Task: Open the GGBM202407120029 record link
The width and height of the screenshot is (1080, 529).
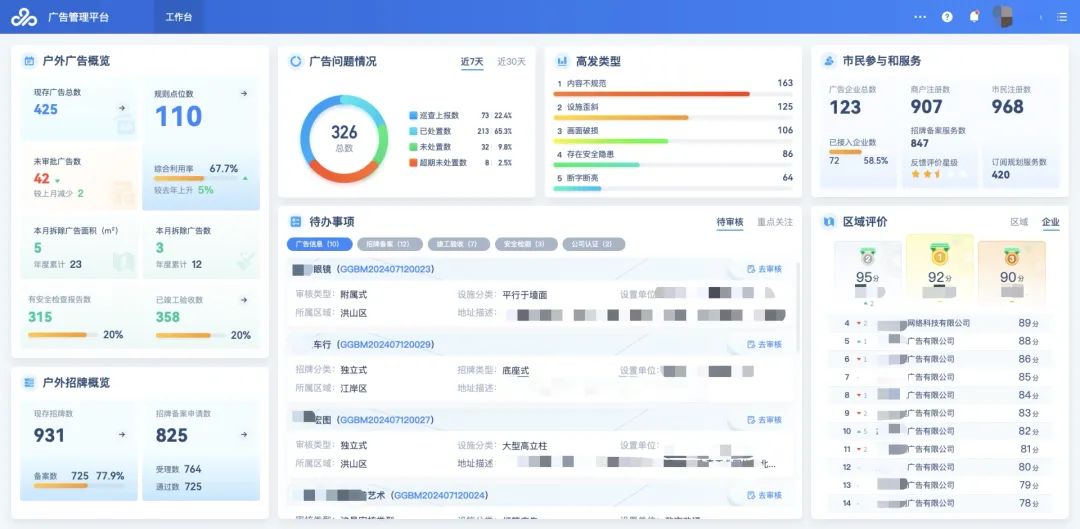Action: coord(385,344)
